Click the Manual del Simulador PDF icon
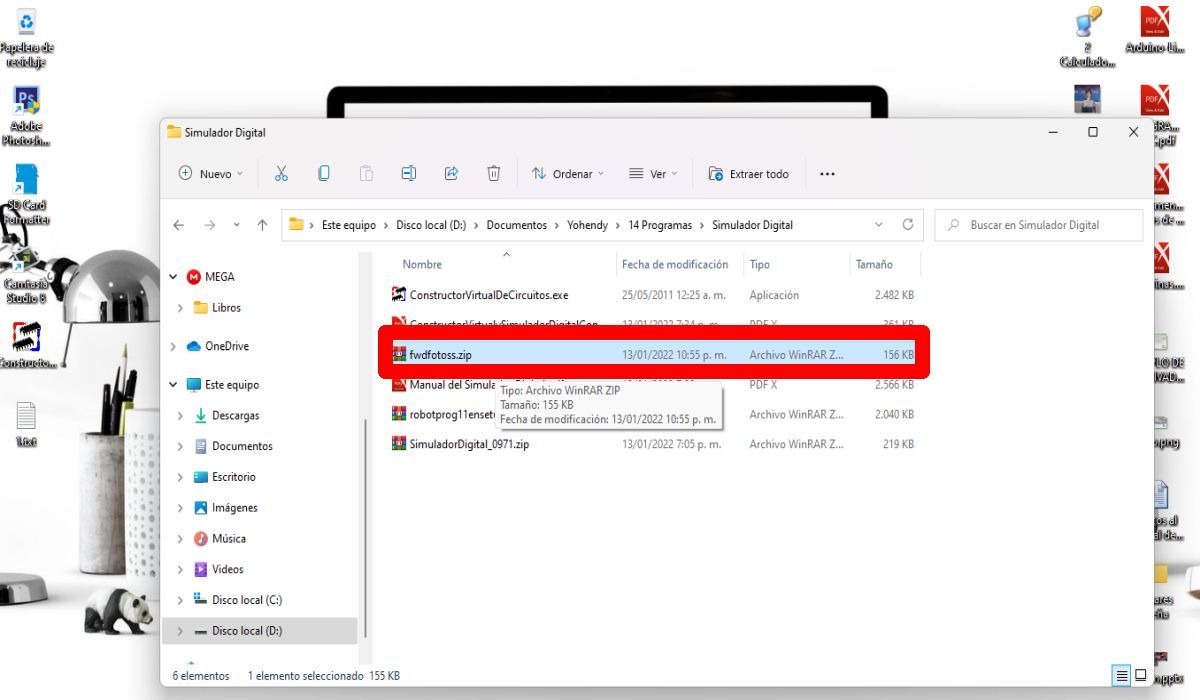This screenshot has width=1200, height=700. (399, 384)
